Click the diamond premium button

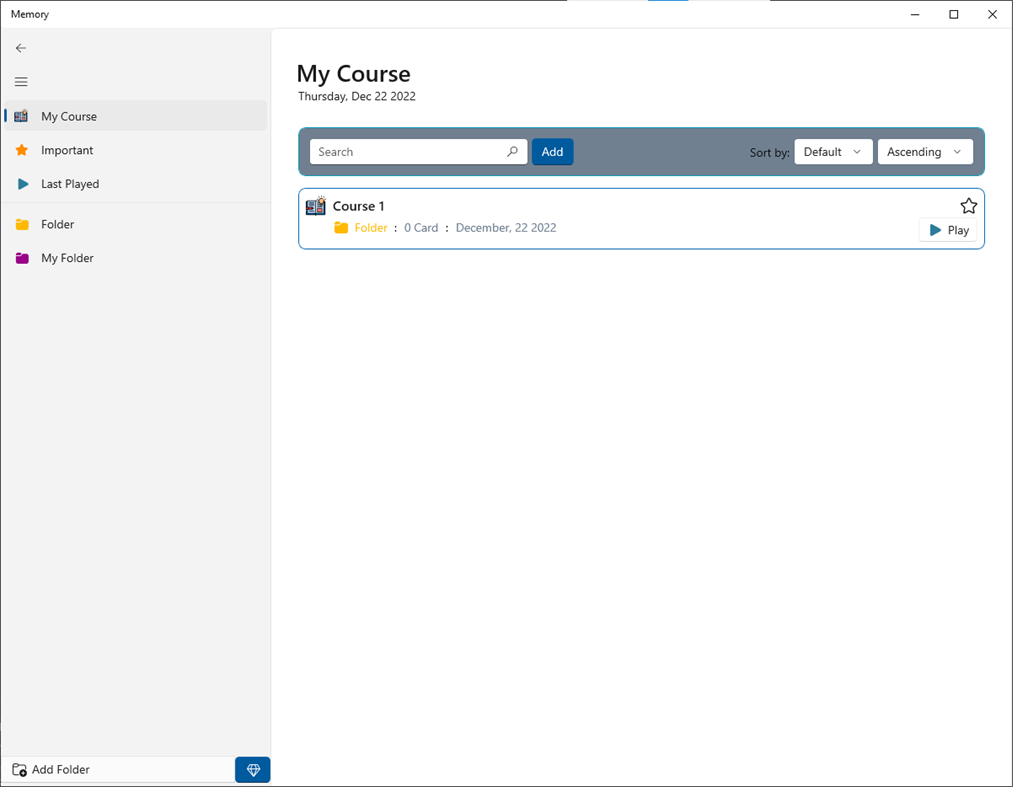[x=253, y=770]
